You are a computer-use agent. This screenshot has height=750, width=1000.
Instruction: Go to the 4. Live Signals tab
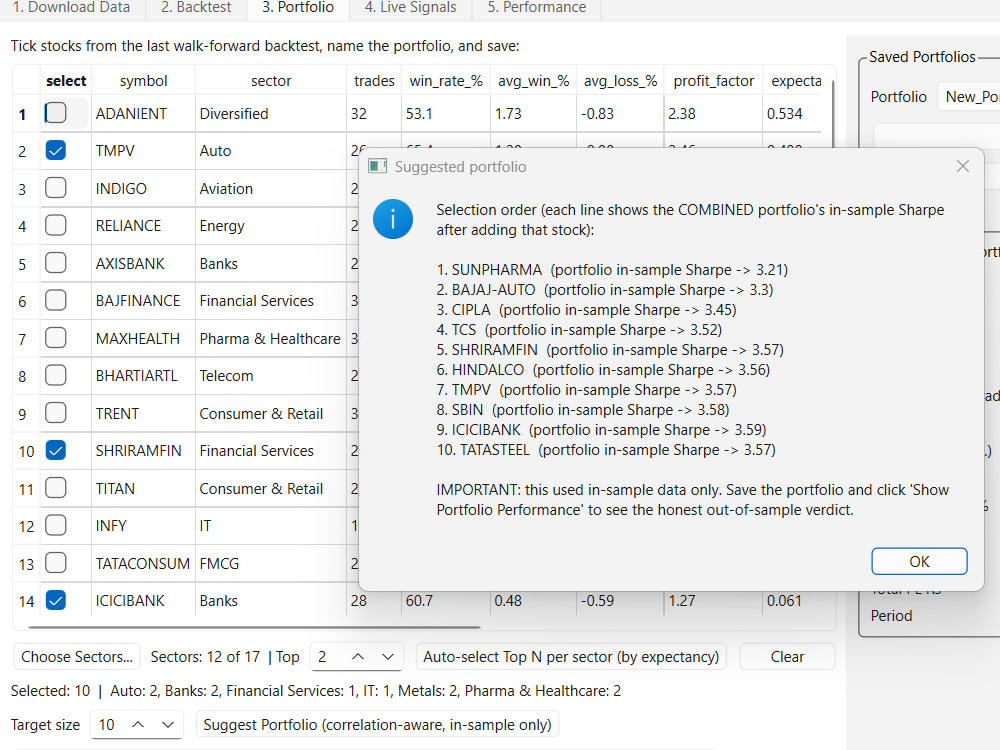coord(410,8)
